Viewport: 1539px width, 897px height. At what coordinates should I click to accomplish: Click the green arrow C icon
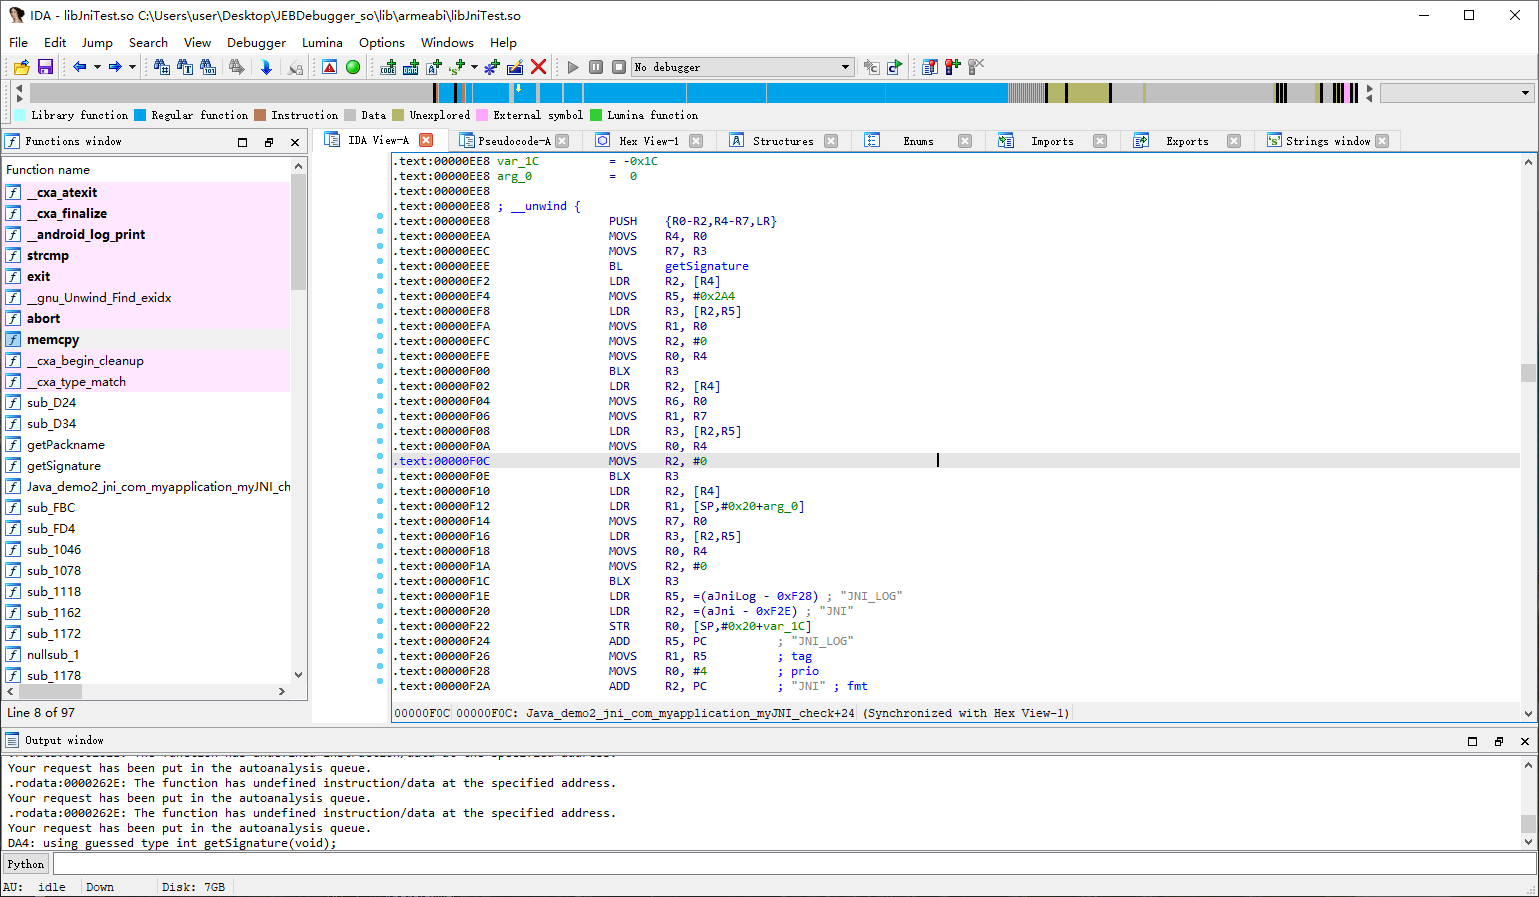894,67
